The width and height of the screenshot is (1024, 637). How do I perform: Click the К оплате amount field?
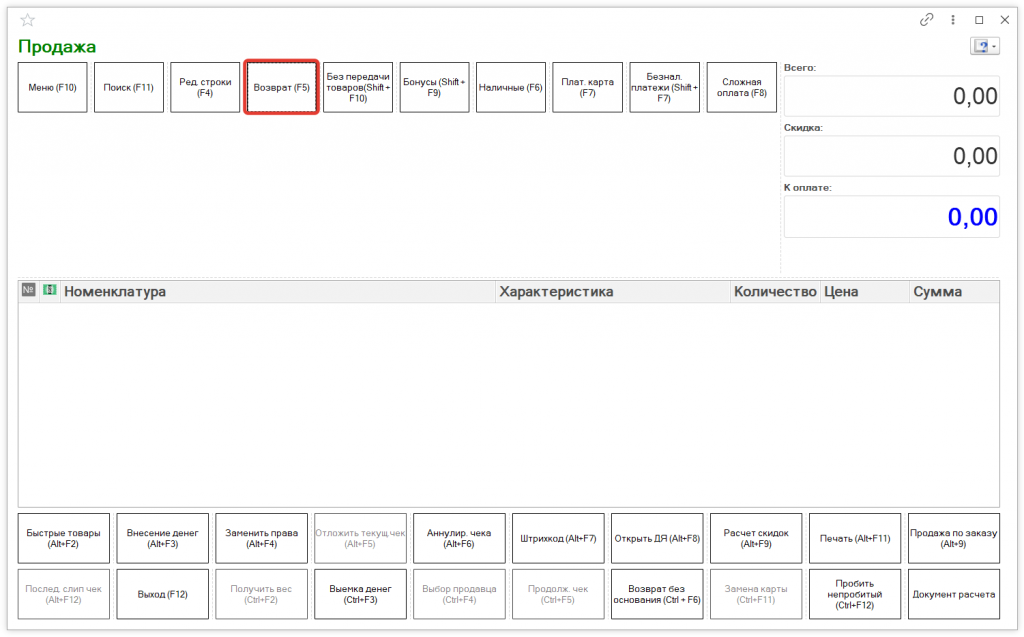pos(891,217)
